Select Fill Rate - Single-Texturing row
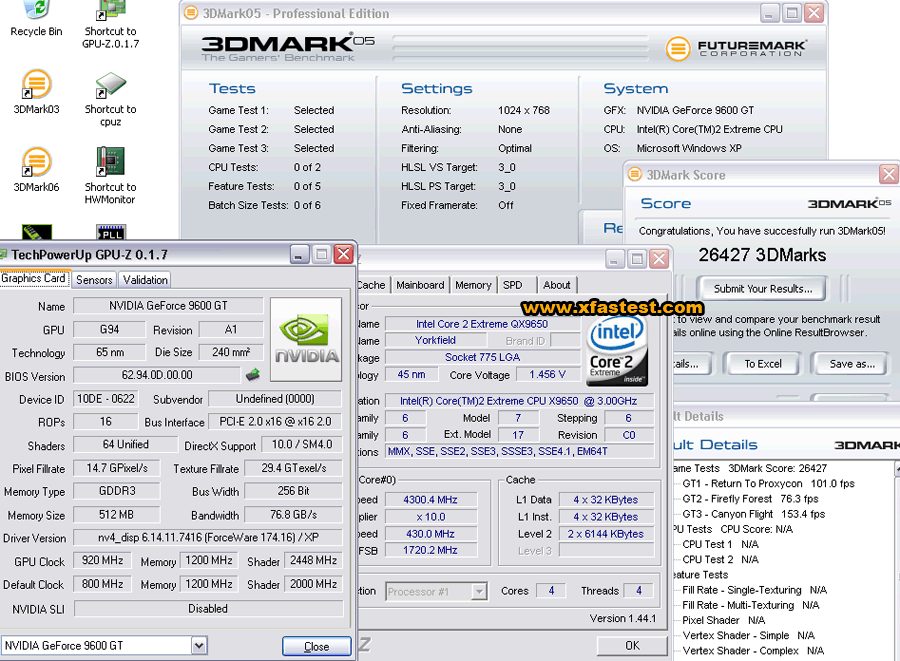The height and width of the screenshot is (661, 900). (x=754, y=590)
